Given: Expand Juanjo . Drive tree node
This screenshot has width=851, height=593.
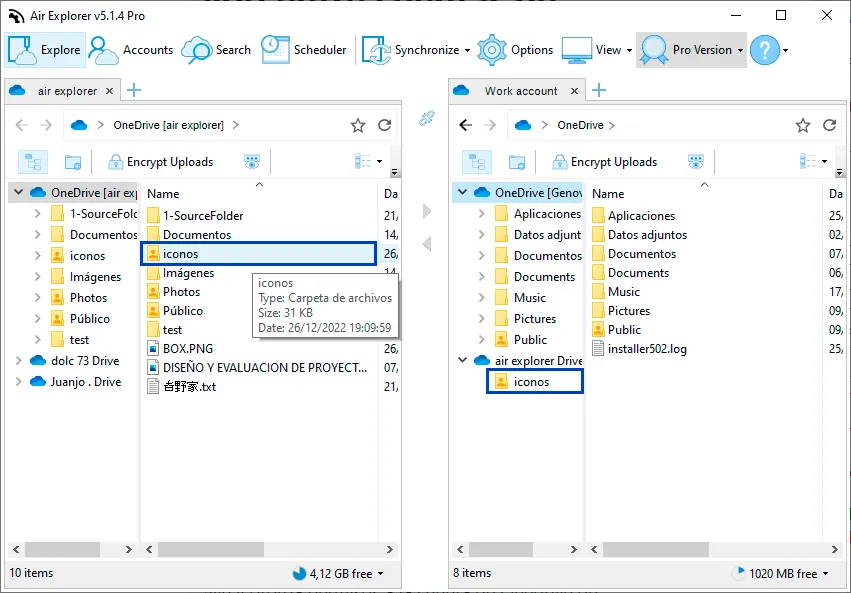Looking at the screenshot, I should click(x=18, y=381).
